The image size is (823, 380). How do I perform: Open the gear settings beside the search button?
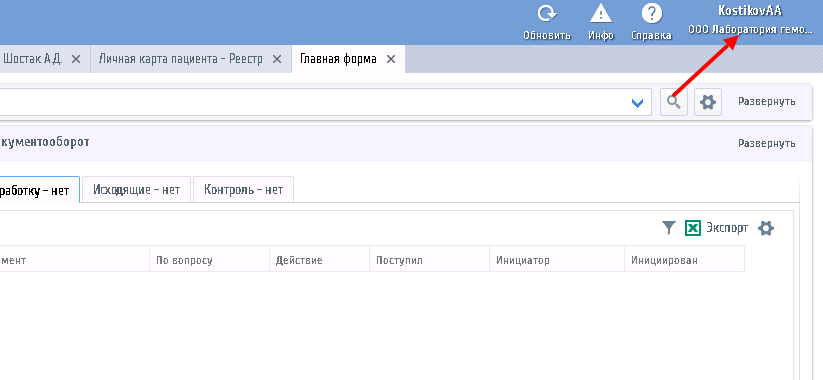708,102
